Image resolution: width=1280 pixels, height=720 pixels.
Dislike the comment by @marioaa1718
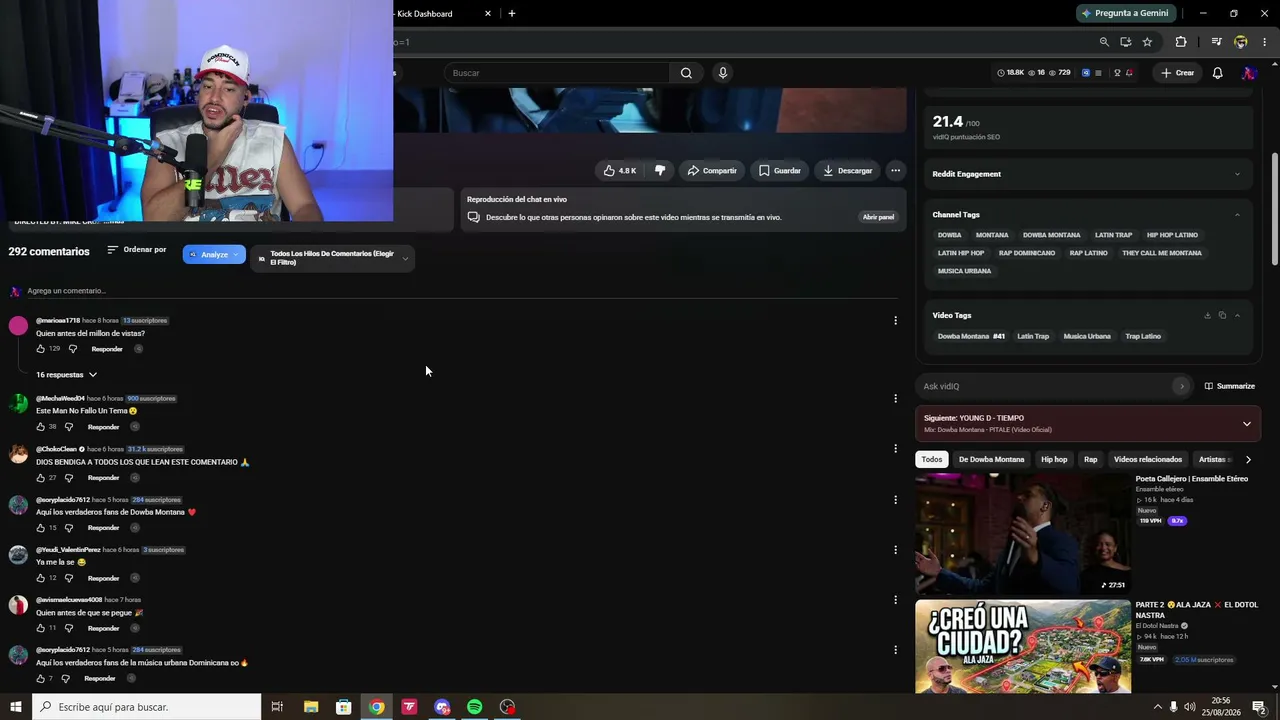click(x=72, y=349)
